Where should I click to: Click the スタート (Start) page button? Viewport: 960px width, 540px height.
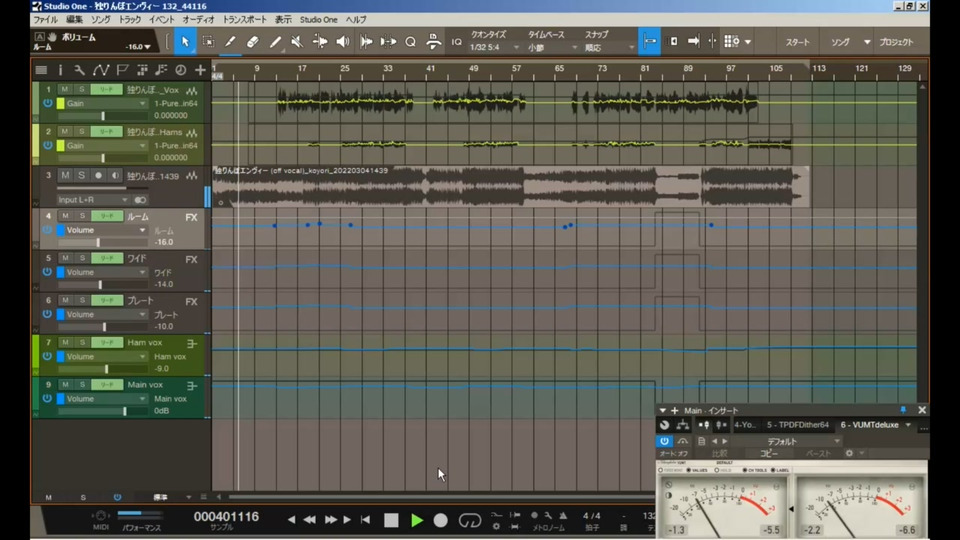pos(797,42)
